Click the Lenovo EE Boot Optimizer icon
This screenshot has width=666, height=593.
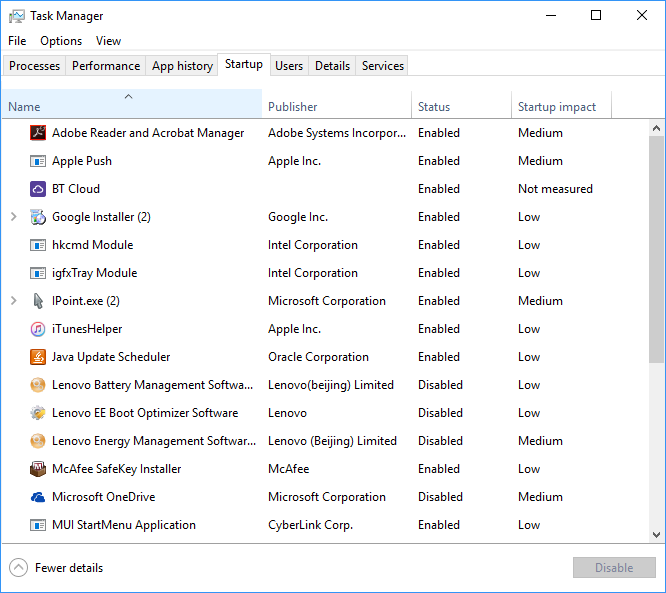pos(38,413)
